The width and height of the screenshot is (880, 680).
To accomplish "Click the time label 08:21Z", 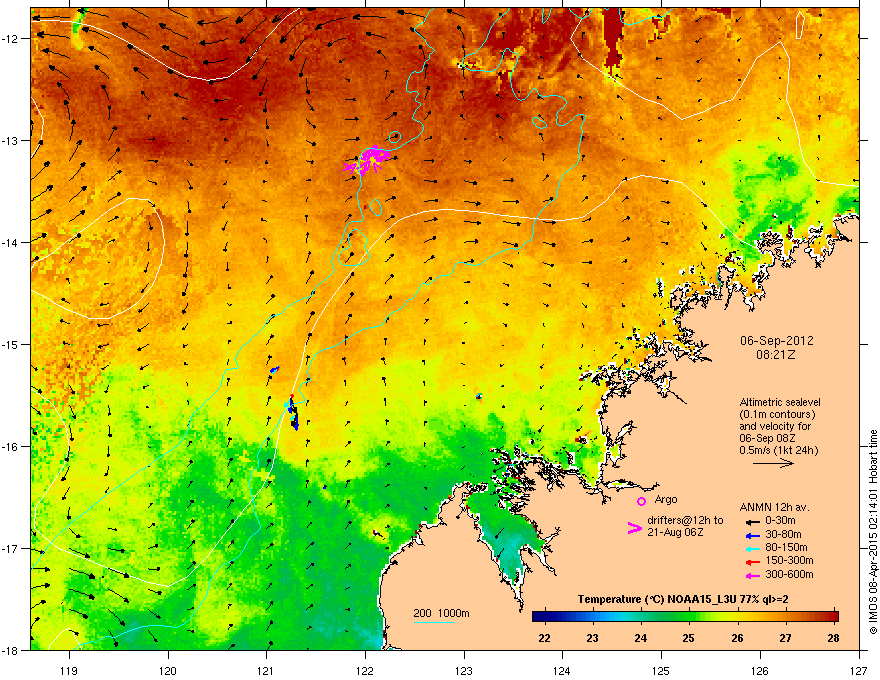I will [776, 355].
